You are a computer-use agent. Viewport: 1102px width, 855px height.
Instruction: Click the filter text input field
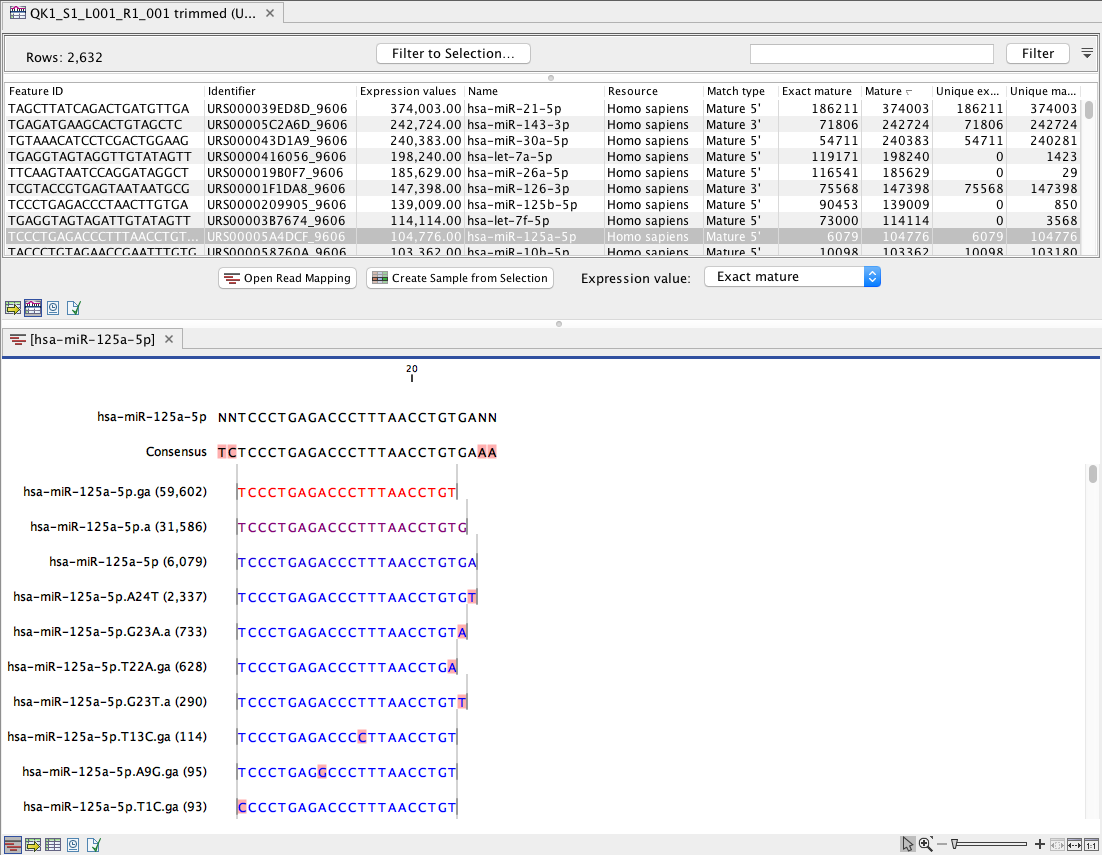coord(871,54)
